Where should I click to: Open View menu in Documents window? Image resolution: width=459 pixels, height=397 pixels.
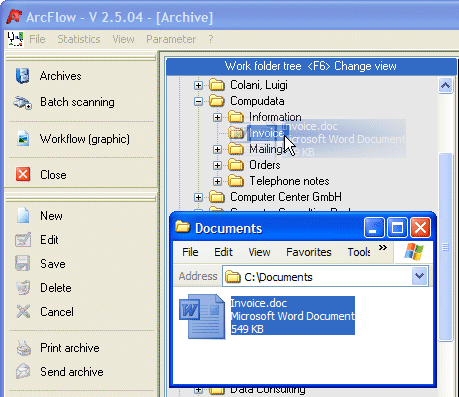click(x=259, y=252)
